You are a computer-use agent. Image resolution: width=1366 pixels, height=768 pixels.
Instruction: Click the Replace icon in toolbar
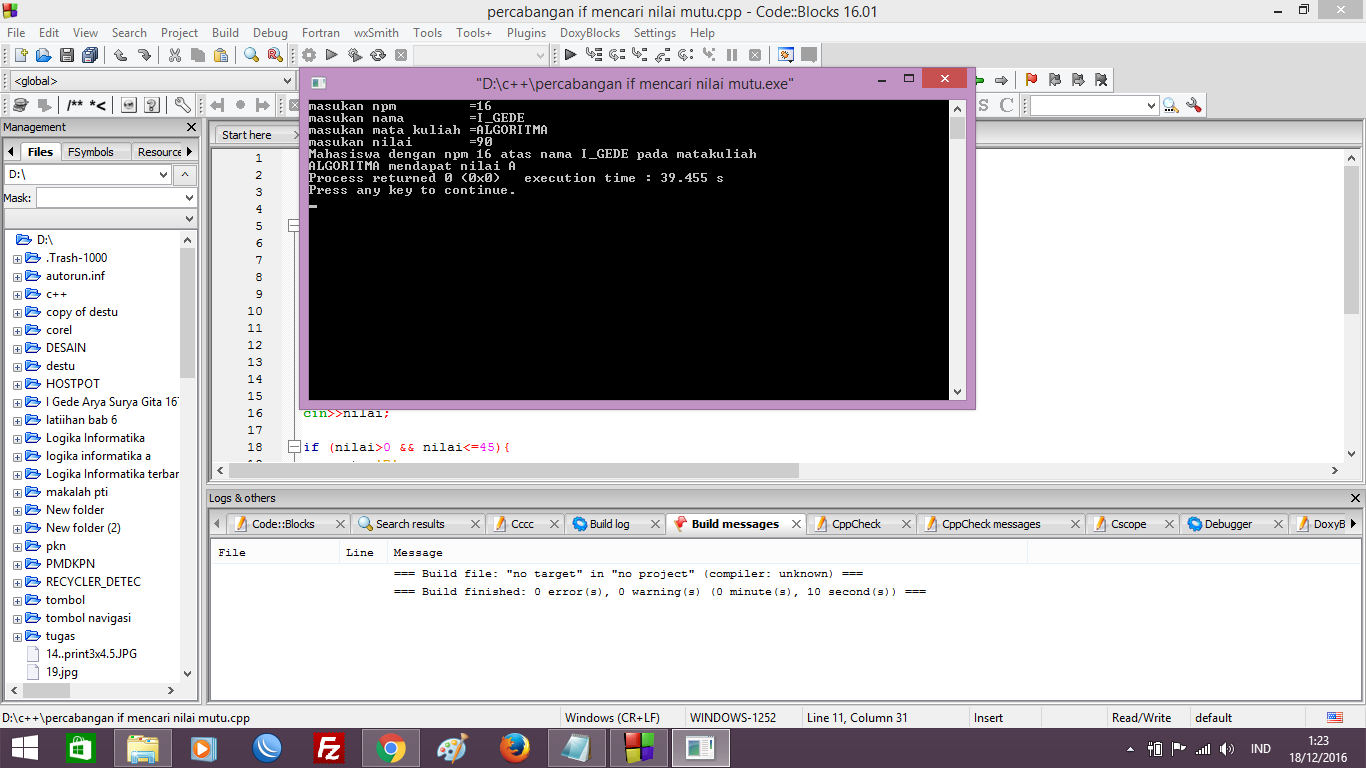tap(275, 55)
